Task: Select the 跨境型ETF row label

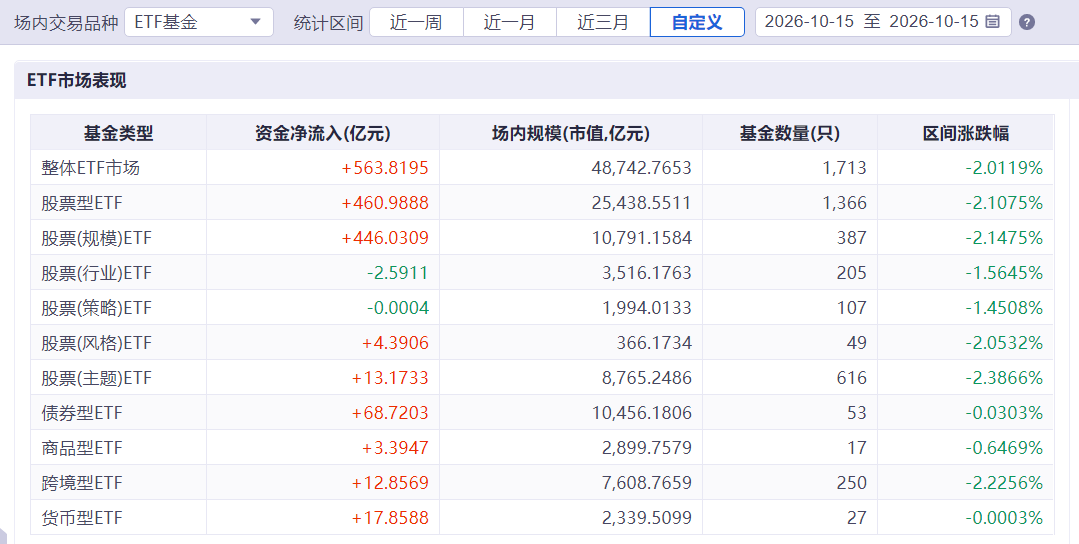Action: 82,483
